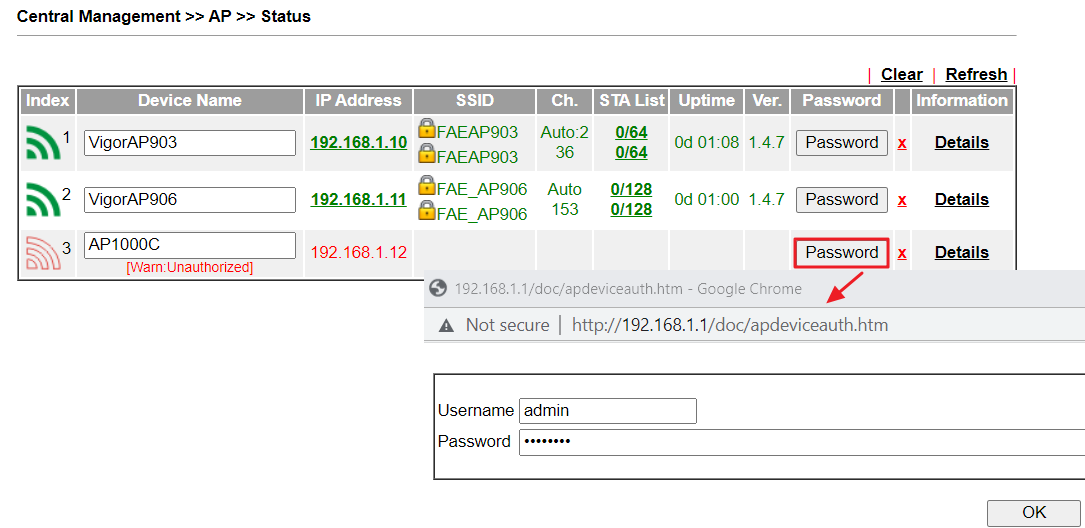Open IP address 192.168.1.10 link

(x=358, y=142)
